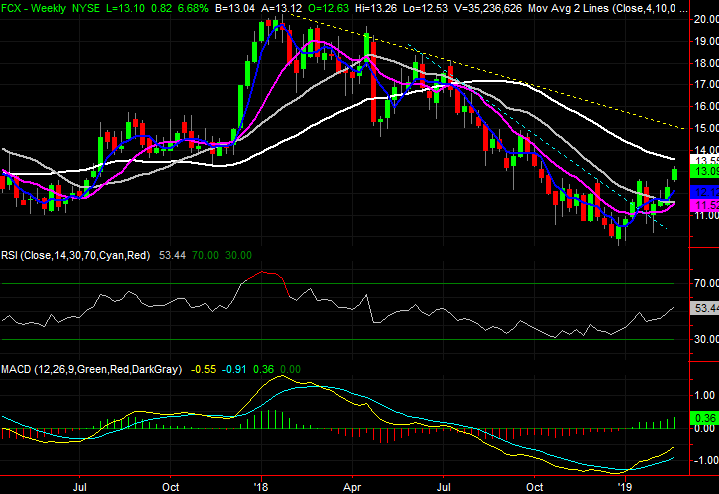Click the white 13.55 moving average tag
719x494 pixels.
pyautogui.click(x=705, y=160)
